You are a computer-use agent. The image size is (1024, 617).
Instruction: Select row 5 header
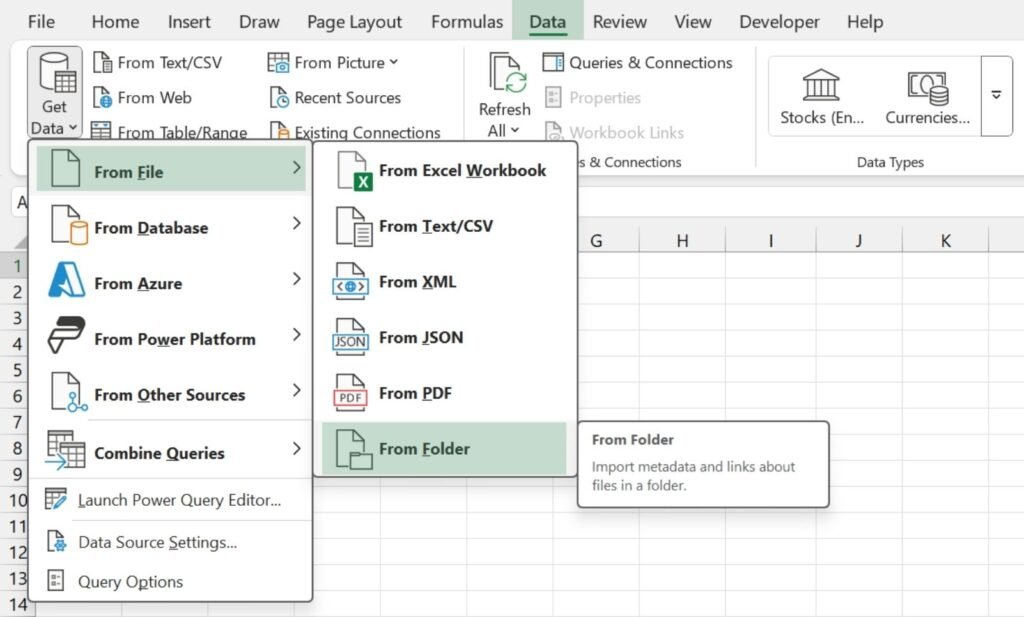(x=14, y=370)
